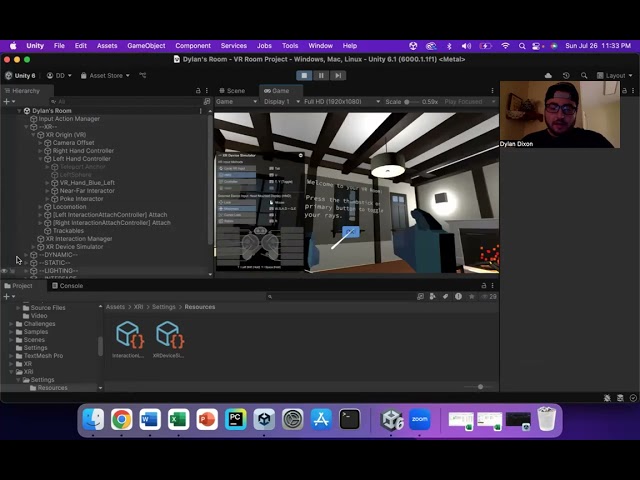Open the Layout dropdown
The height and width of the screenshot is (480, 640).
(x=615, y=76)
